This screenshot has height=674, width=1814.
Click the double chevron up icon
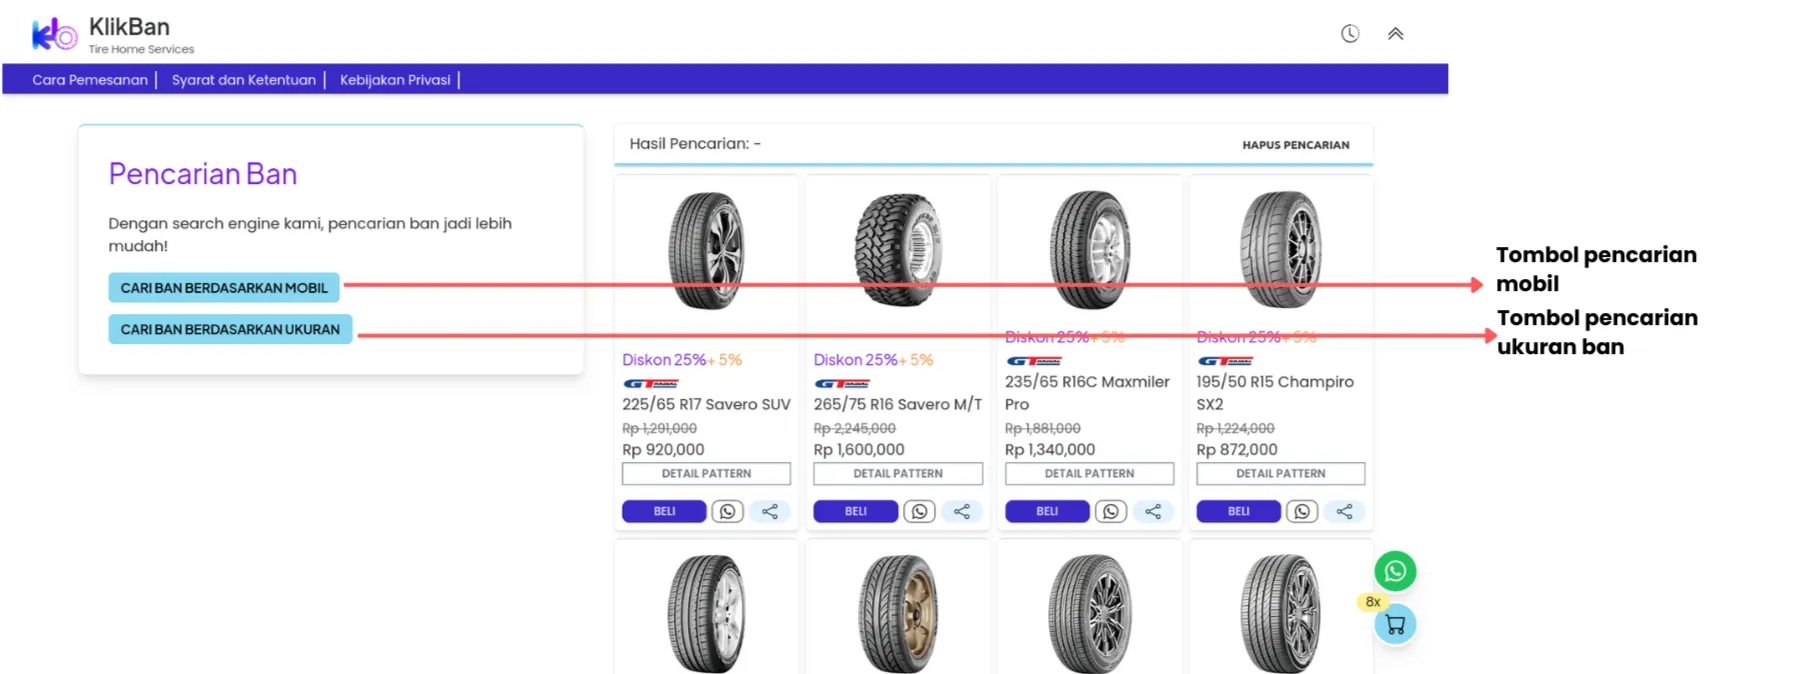(x=1395, y=34)
